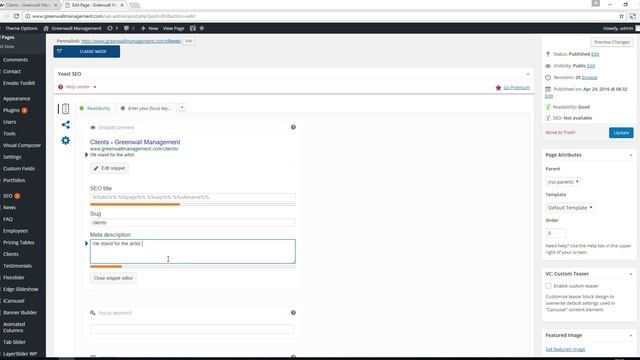Click the SEO title length progress bar

click(x=193, y=204)
